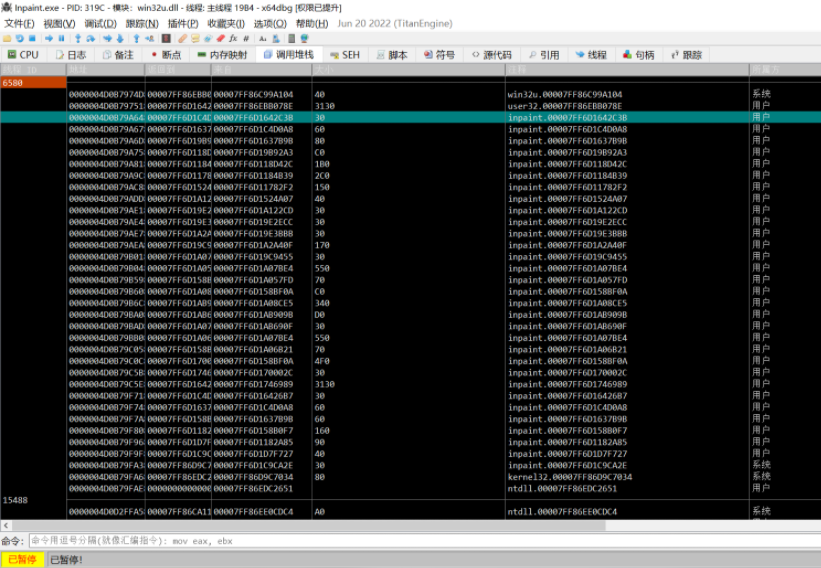Launch the Scylla plugin icon
Screen dimensions: 821x568
coord(166,38)
